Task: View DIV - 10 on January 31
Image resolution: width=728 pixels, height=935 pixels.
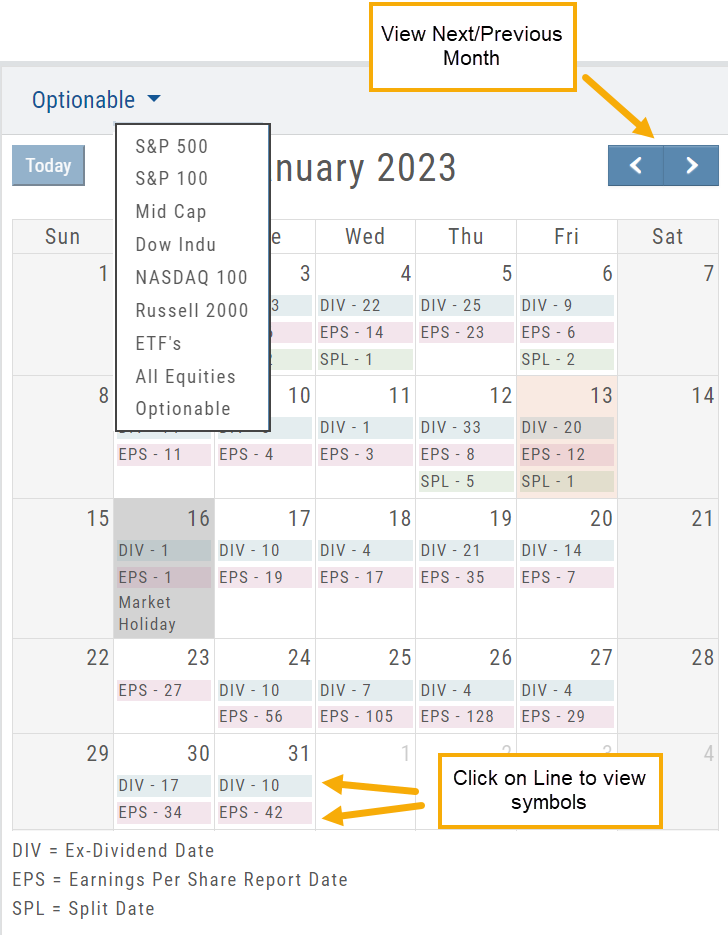Action: tap(264, 785)
